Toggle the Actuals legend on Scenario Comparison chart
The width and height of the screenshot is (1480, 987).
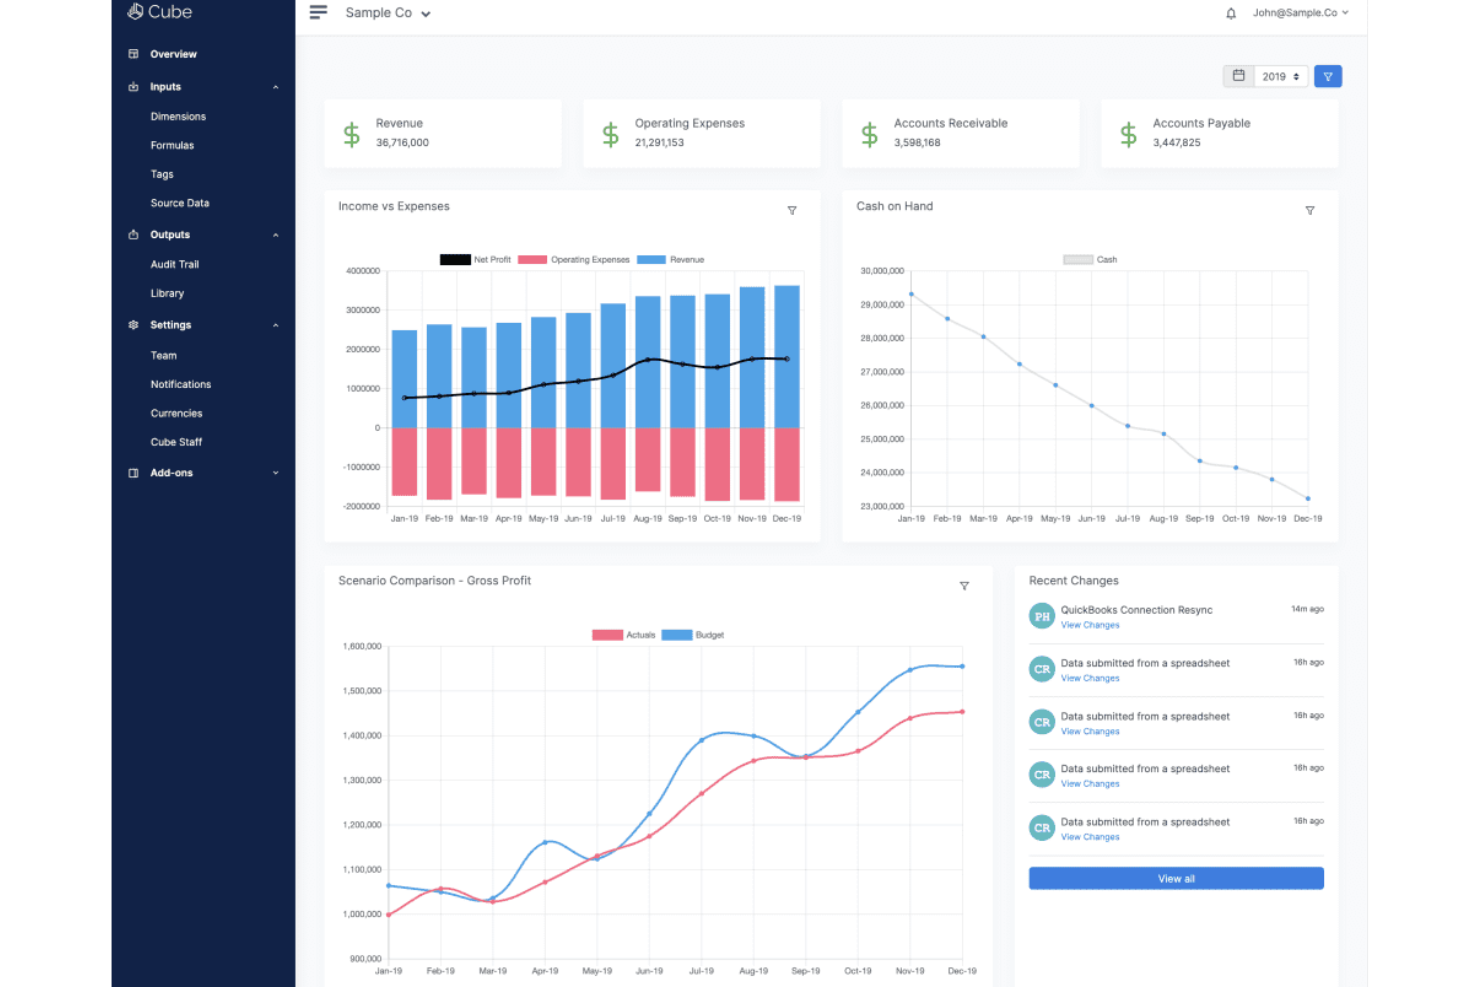625,634
